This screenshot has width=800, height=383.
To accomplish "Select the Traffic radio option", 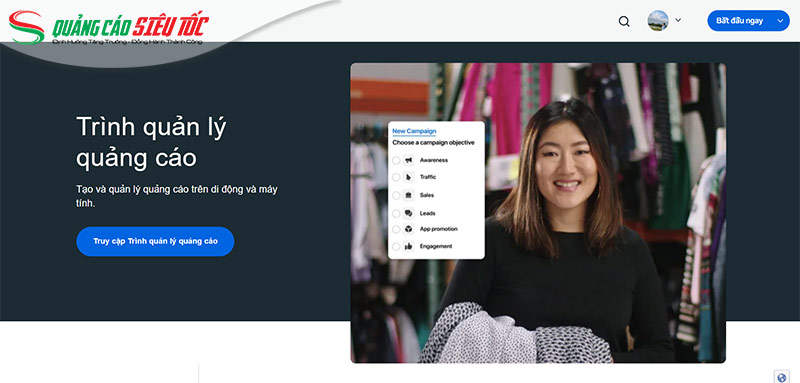I will (396, 177).
